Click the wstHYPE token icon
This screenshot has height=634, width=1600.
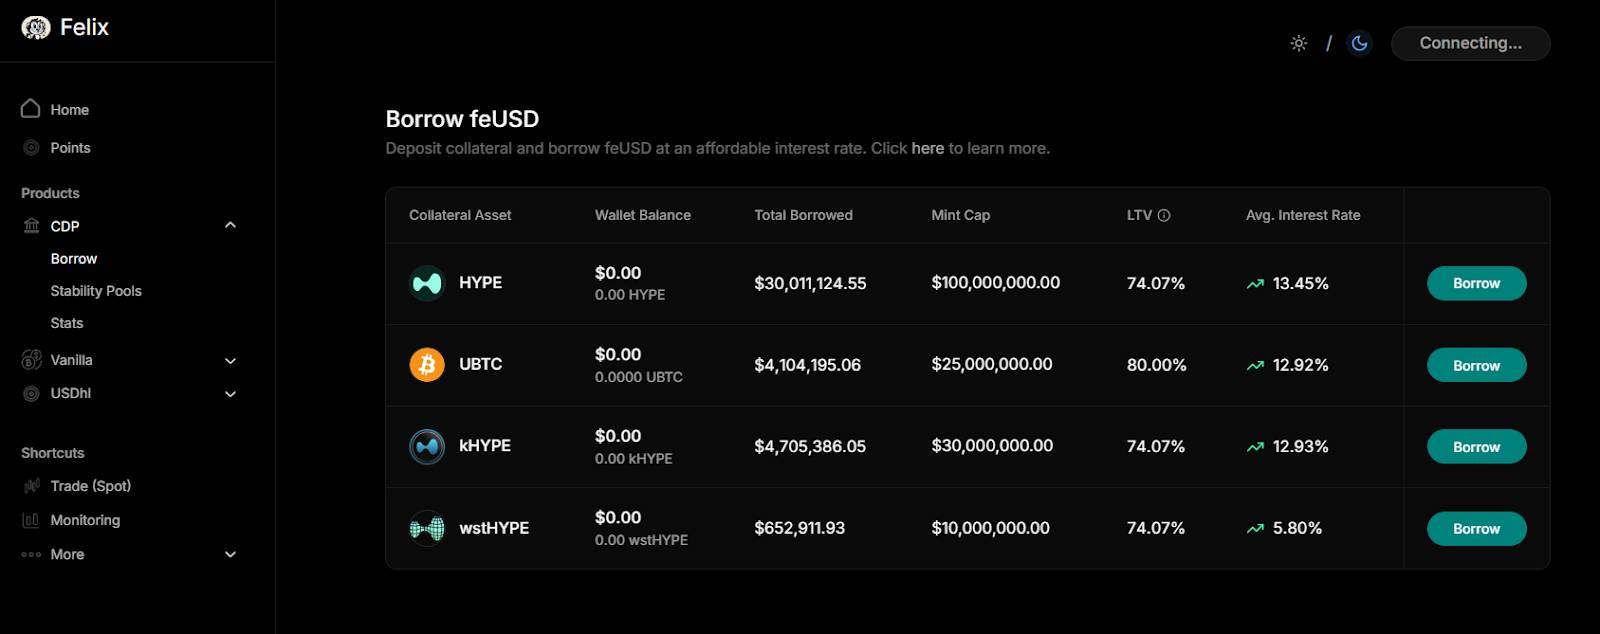(427, 528)
